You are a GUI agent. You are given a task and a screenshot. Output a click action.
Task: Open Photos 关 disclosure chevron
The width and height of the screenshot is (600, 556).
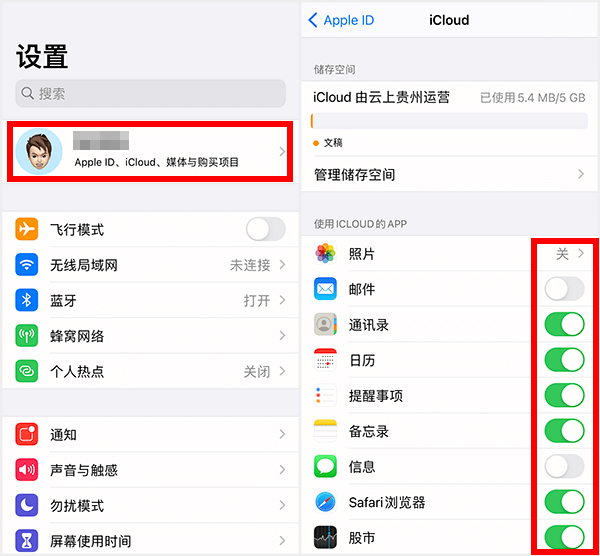[x=581, y=253]
